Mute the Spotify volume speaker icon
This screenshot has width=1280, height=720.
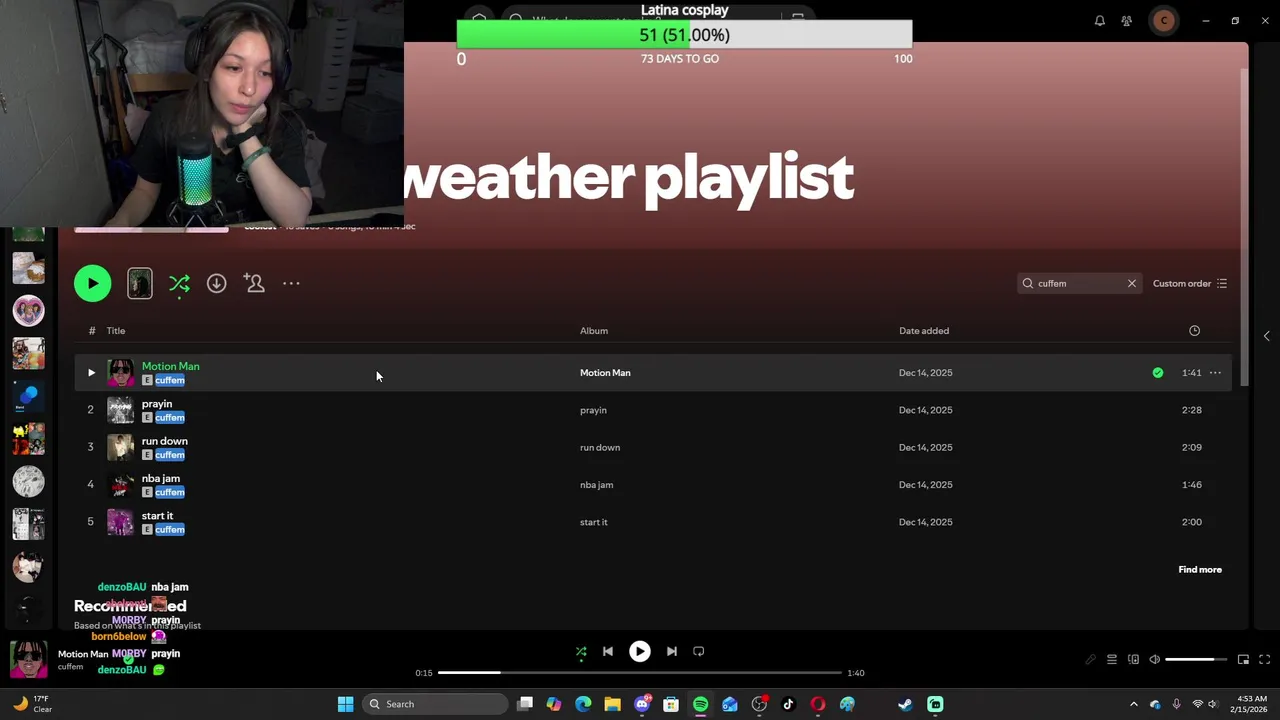coord(1155,659)
